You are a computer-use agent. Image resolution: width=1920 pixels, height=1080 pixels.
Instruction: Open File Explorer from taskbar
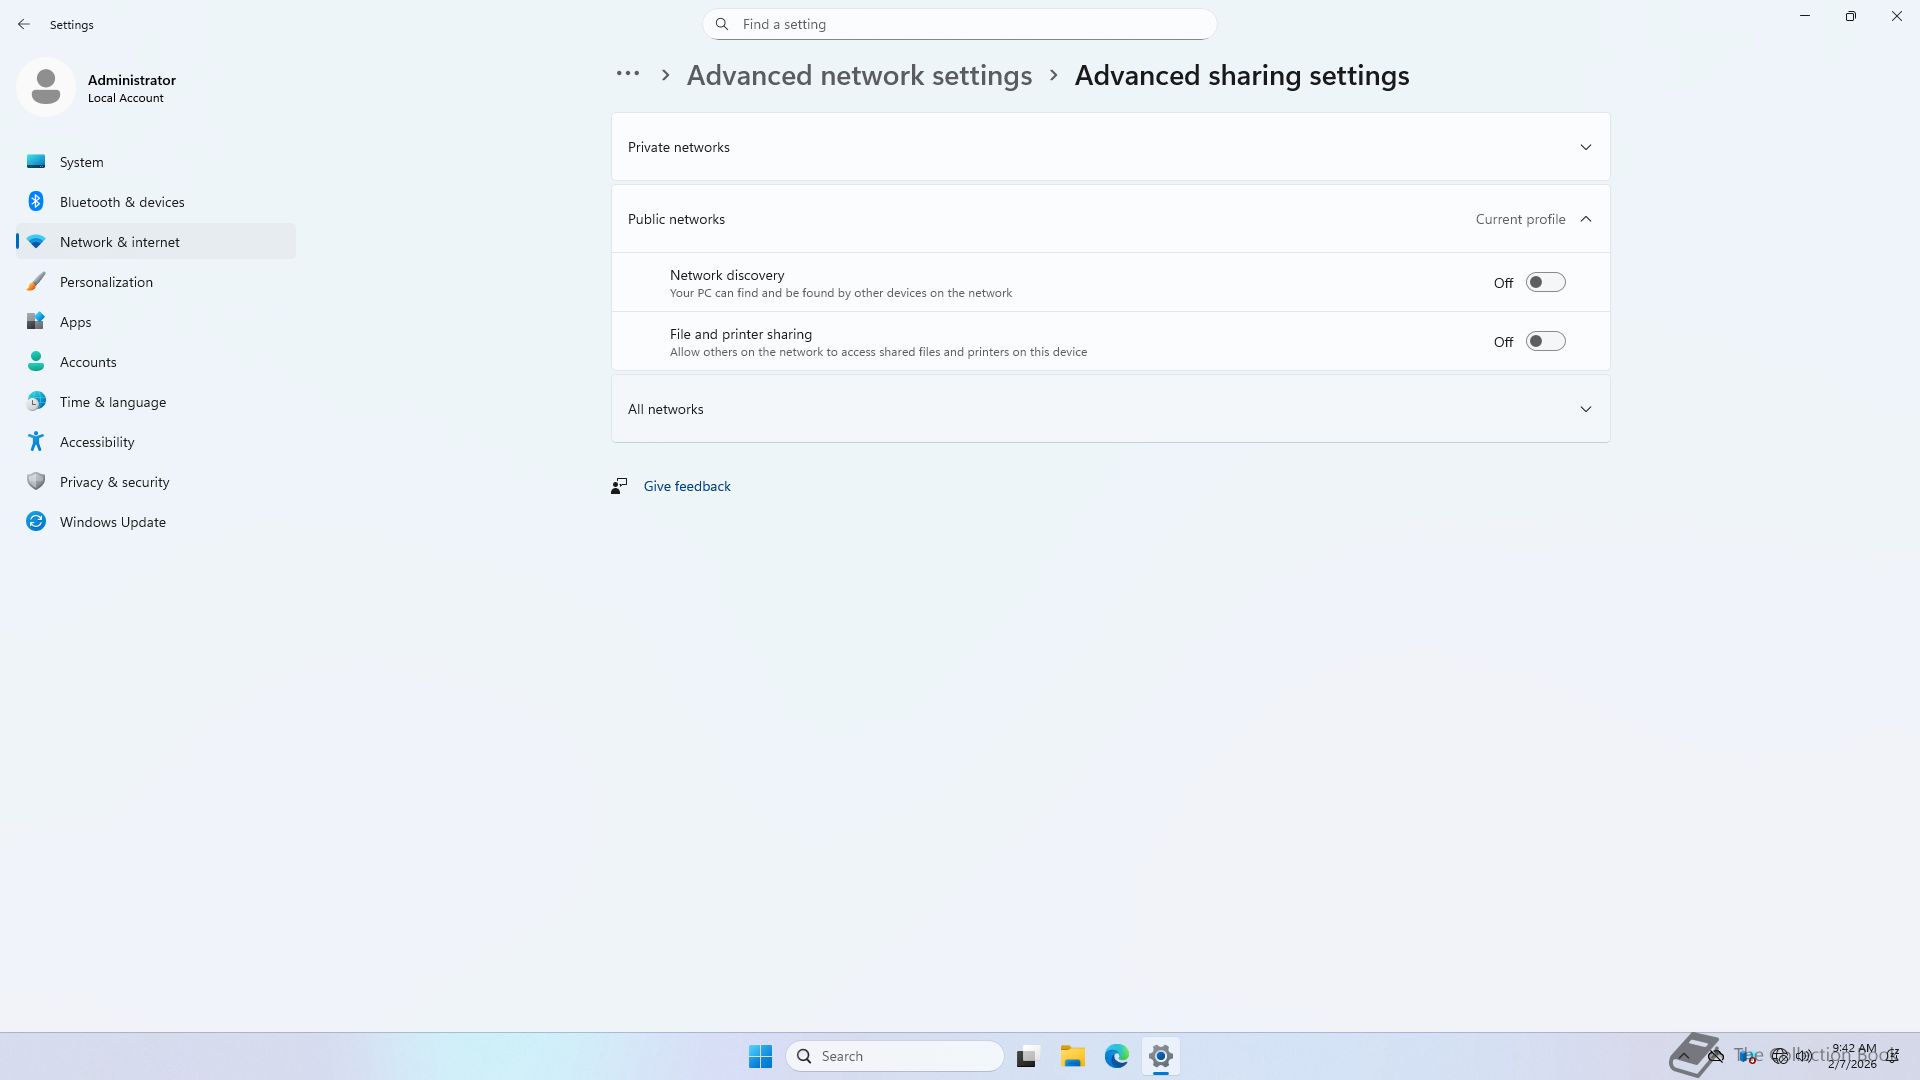click(x=1072, y=1056)
